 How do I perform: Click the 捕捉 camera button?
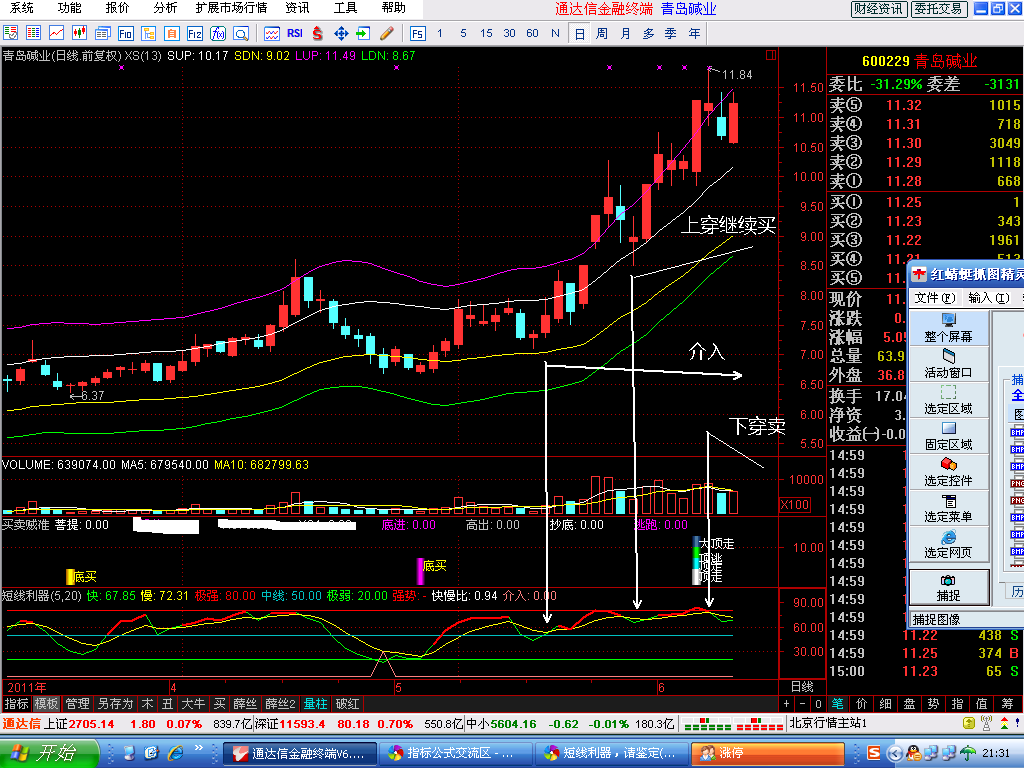tap(949, 587)
